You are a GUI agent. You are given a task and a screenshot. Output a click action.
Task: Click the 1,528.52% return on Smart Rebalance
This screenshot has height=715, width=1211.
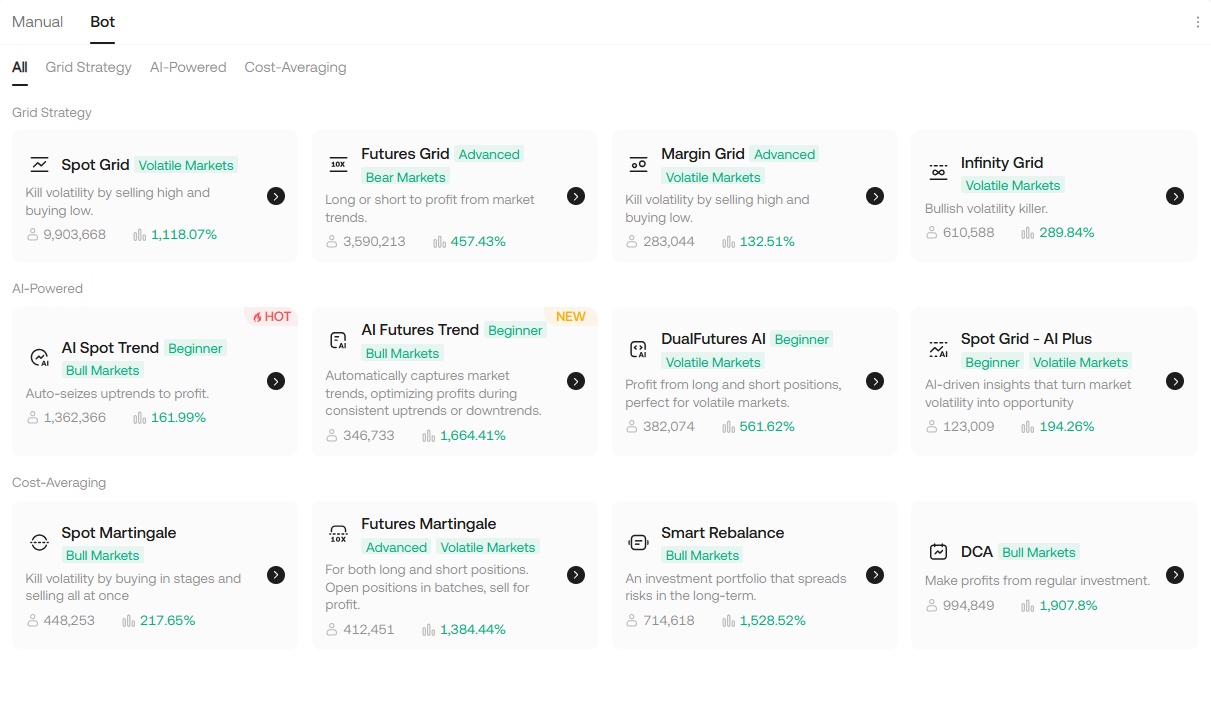(x=773, y=621)
